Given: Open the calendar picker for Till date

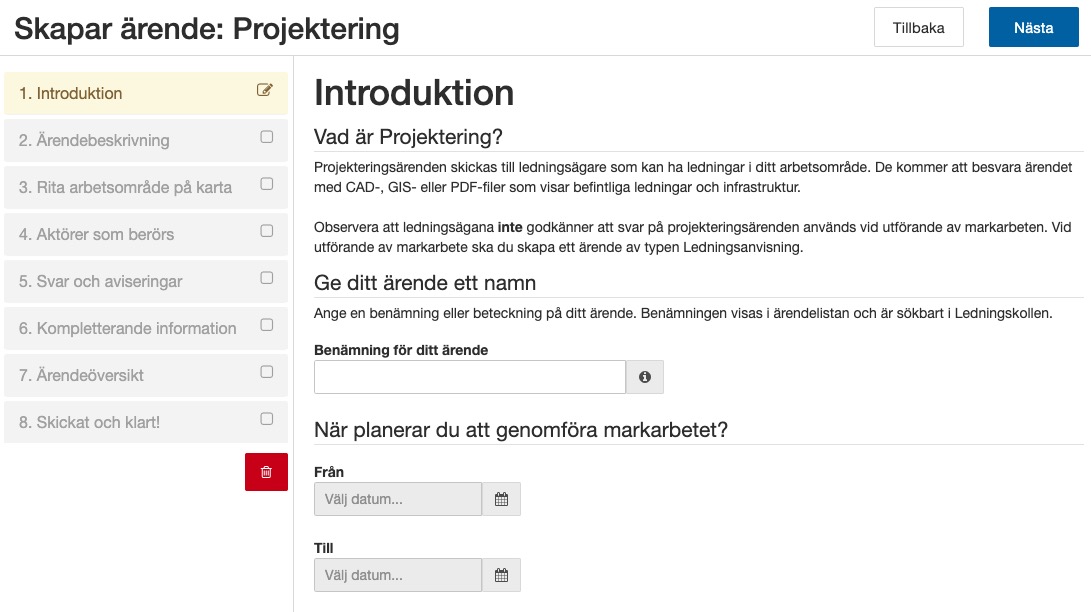Looking at the screenshot, I should [501, 574].
